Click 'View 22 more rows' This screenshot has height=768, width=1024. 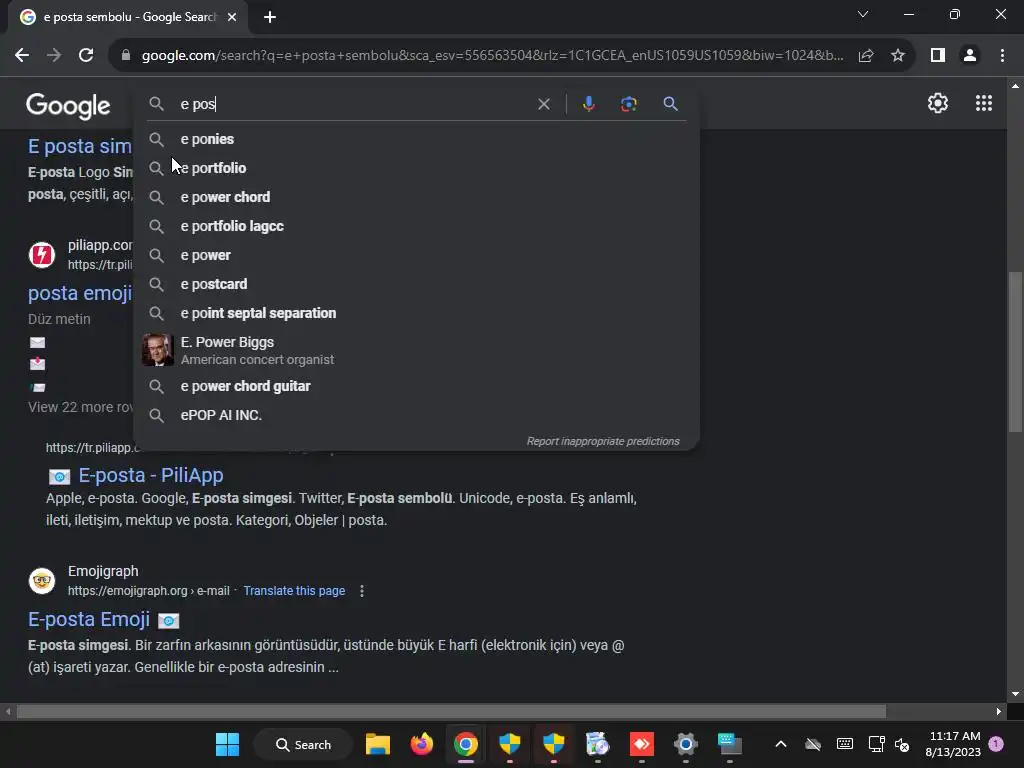[80, 407]
